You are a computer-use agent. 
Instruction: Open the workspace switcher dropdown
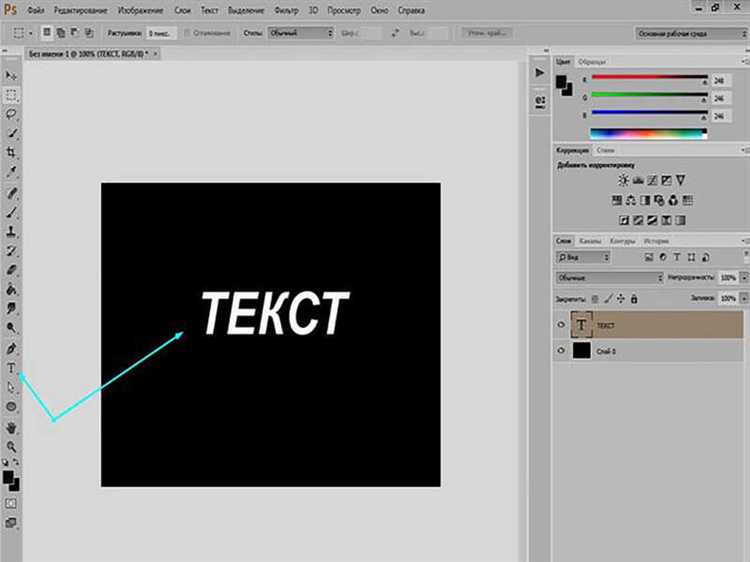point(691,33)
